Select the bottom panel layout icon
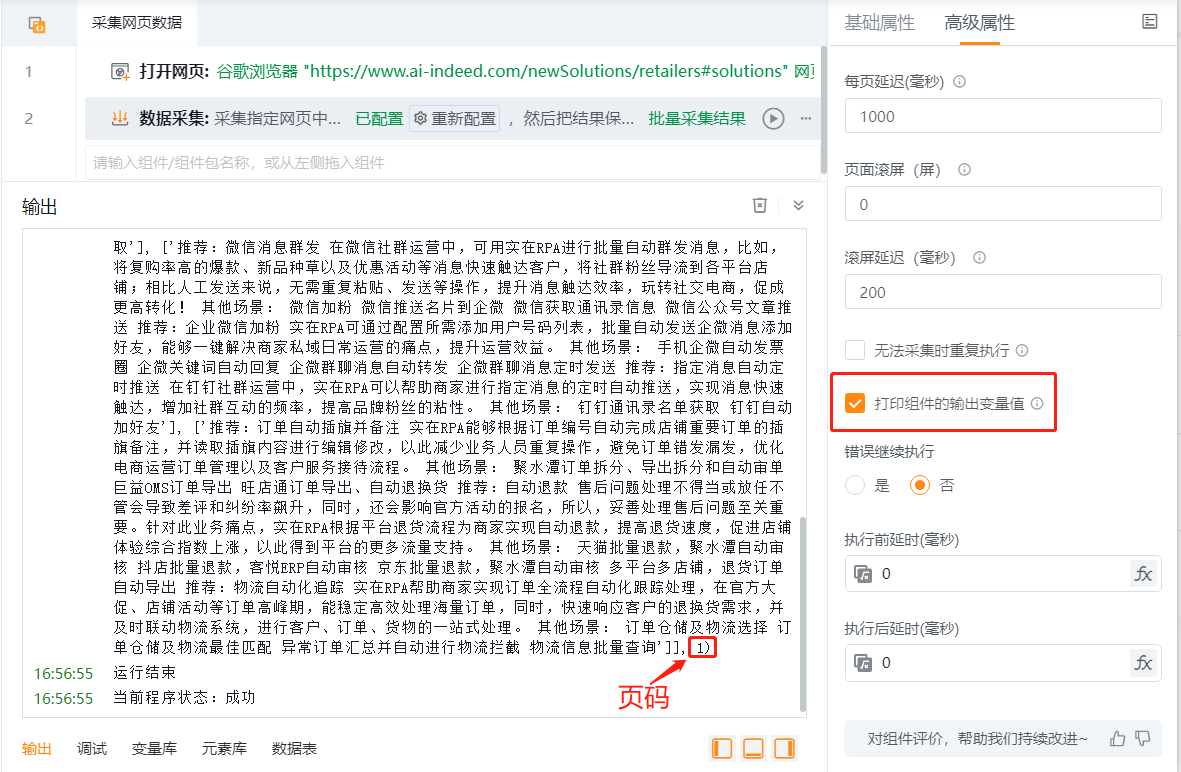This screenshot has height=772, width=1181. [754, 748]
